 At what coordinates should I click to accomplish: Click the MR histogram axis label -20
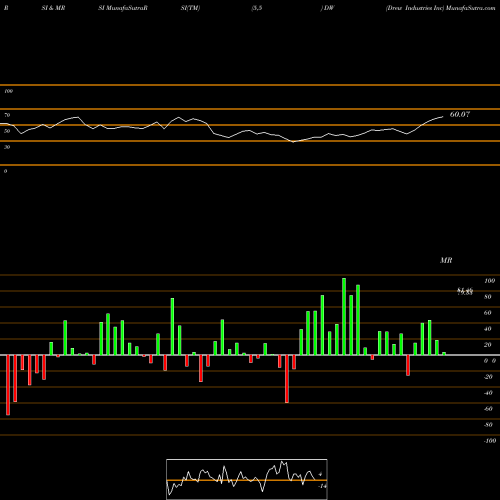click(488, 377)
